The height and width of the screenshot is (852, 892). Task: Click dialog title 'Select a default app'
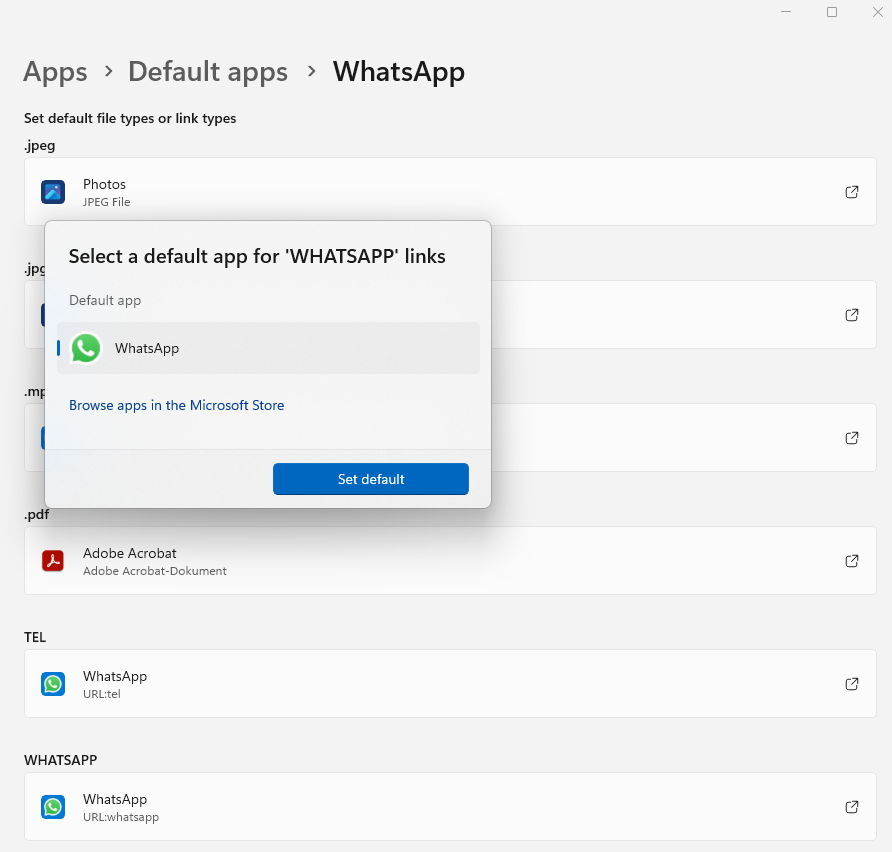pos(257,256)
